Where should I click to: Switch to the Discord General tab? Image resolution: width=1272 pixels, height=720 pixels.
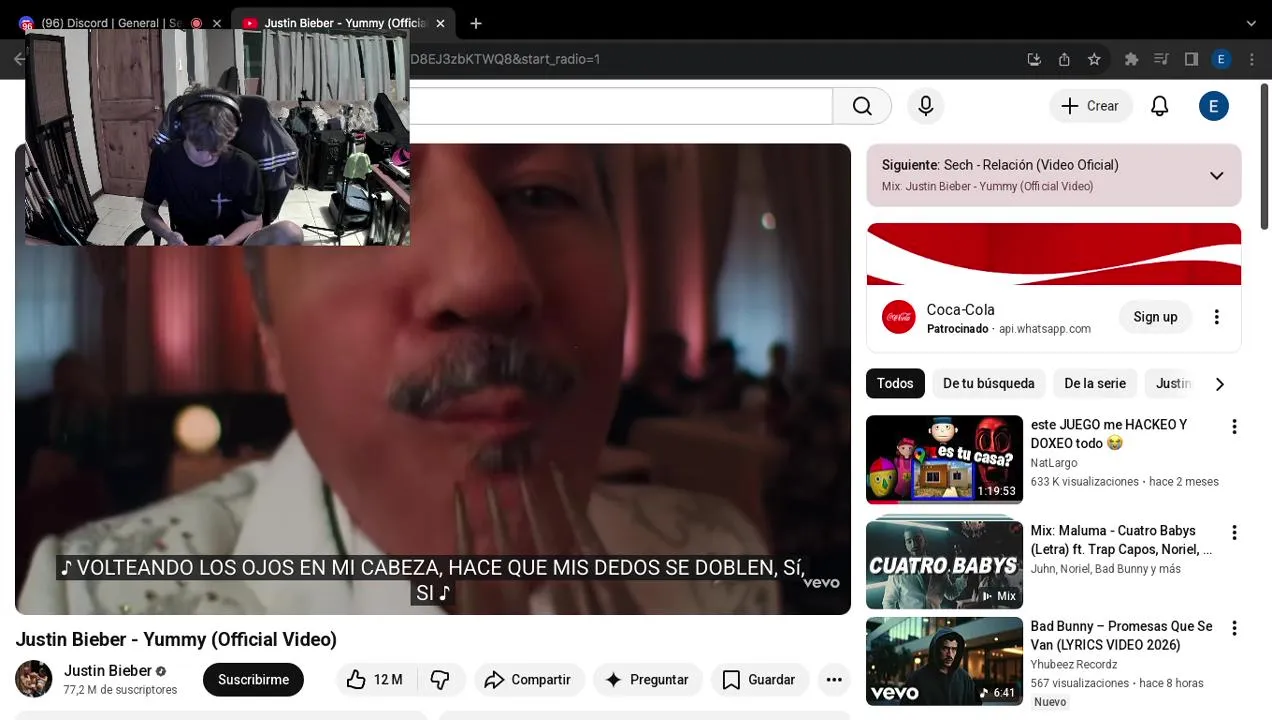pyautogui.click(x=110, y=23)
